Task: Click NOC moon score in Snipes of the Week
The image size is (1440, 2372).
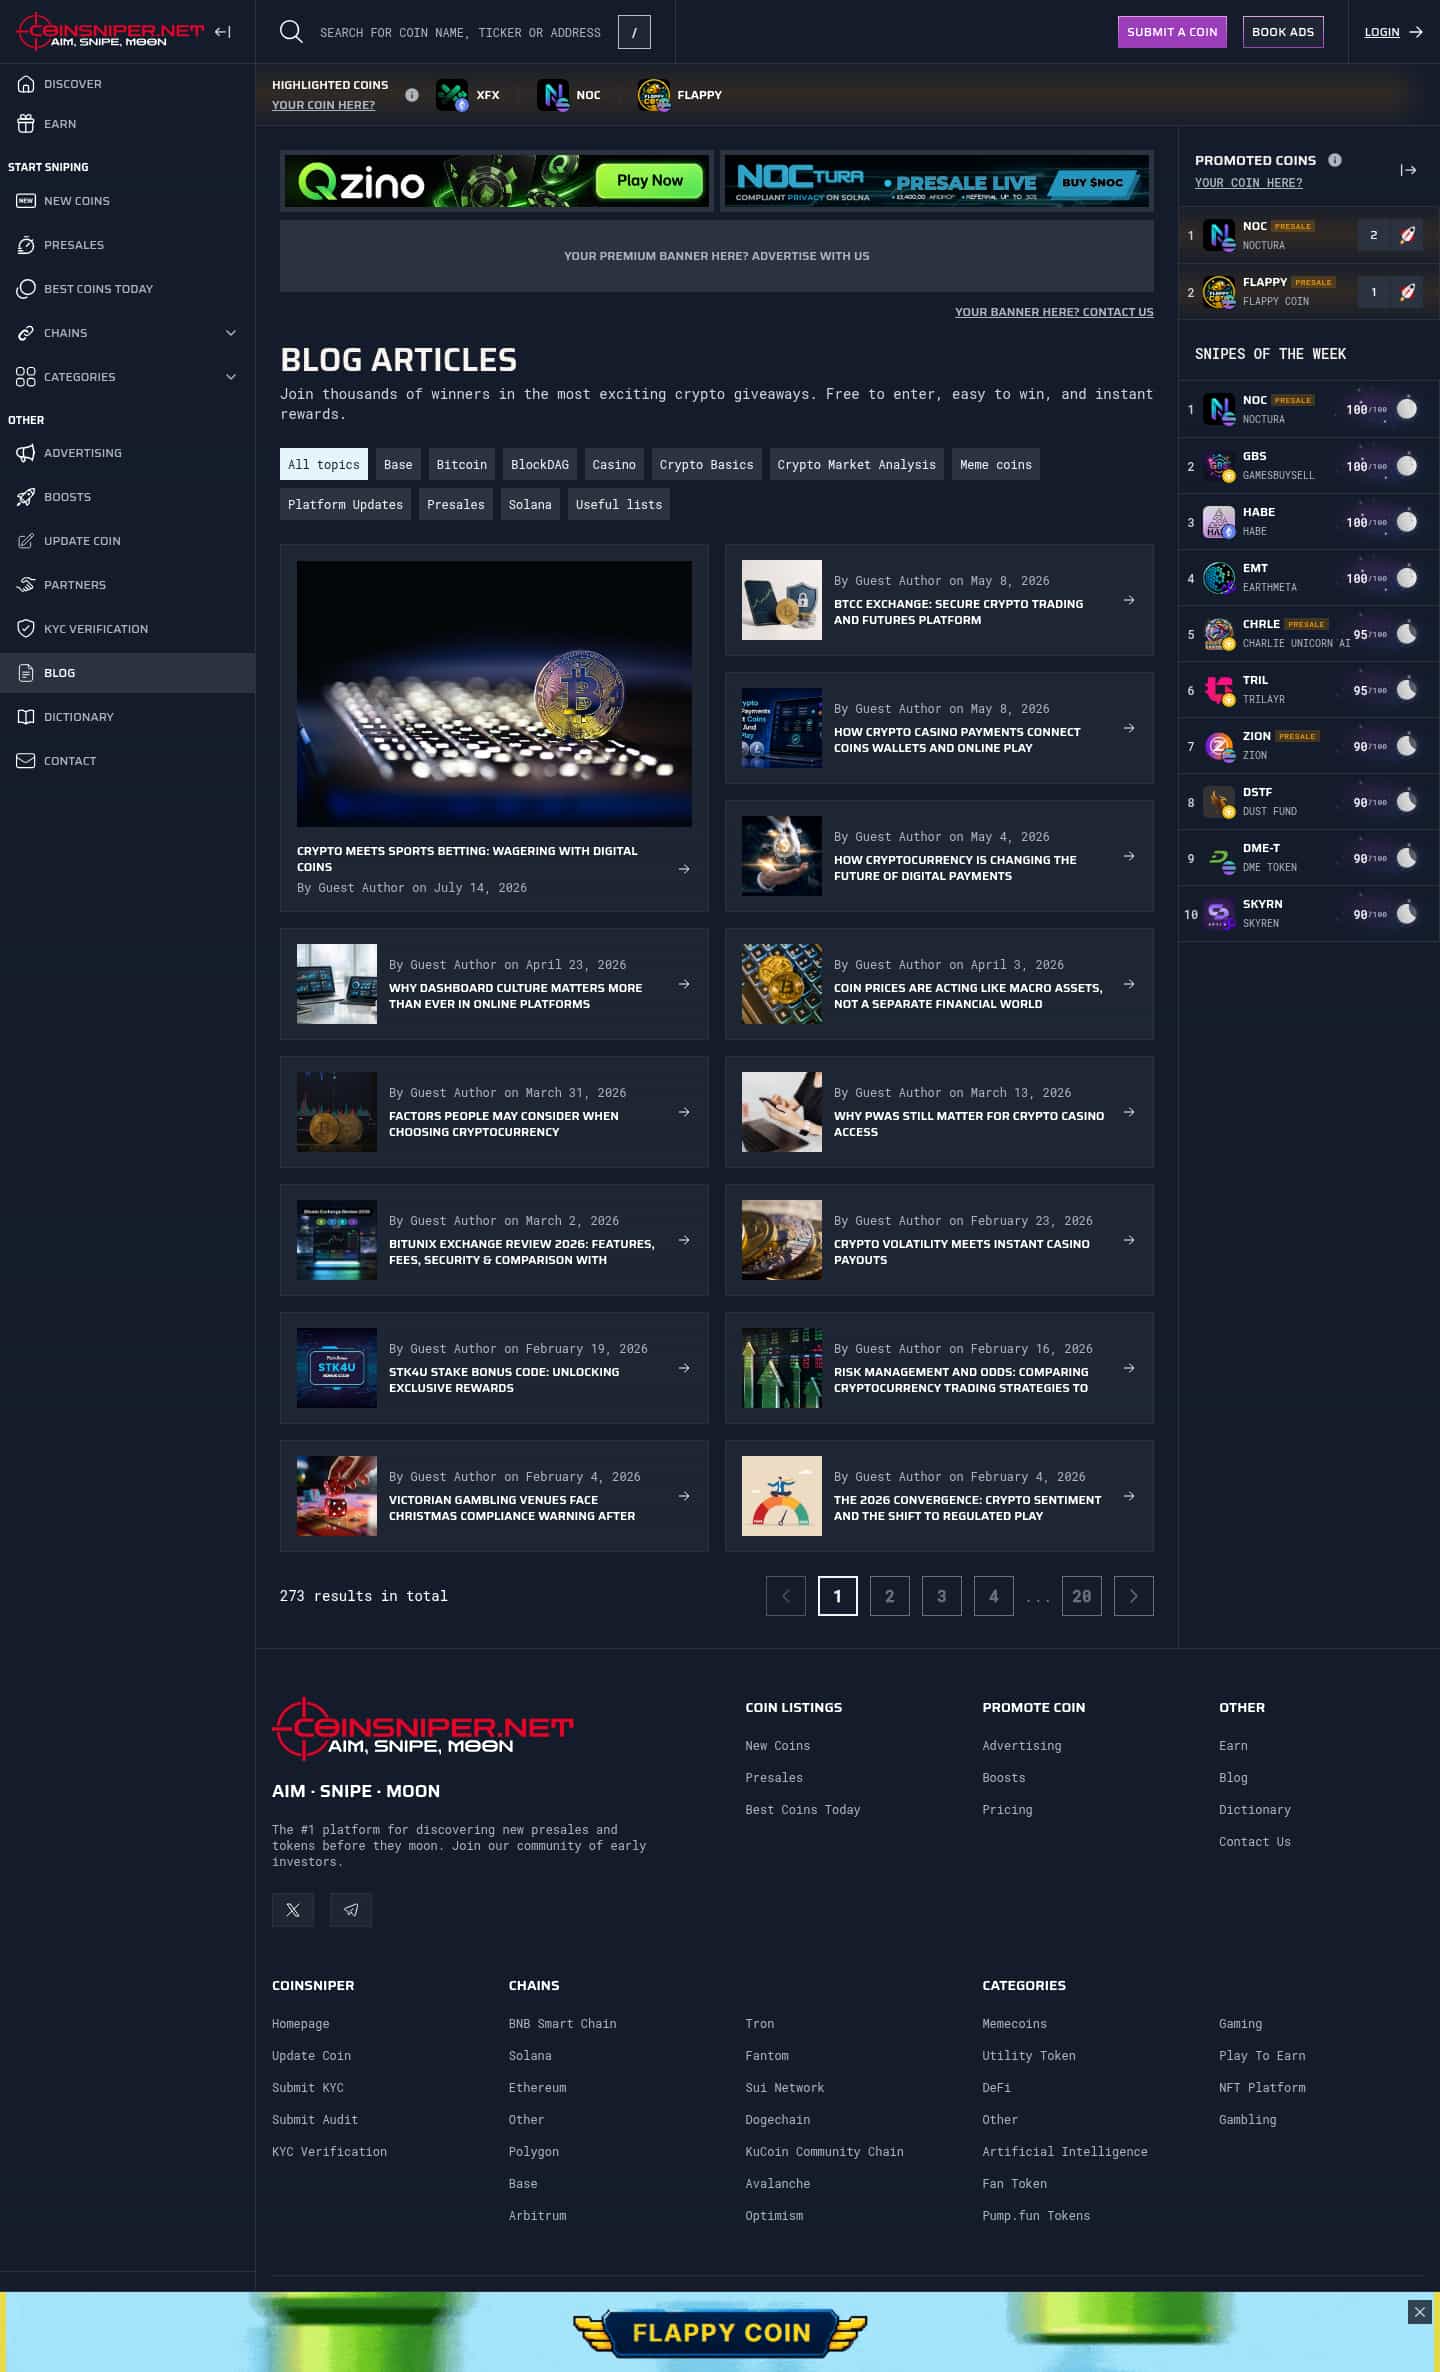Action: (1380, 409)
